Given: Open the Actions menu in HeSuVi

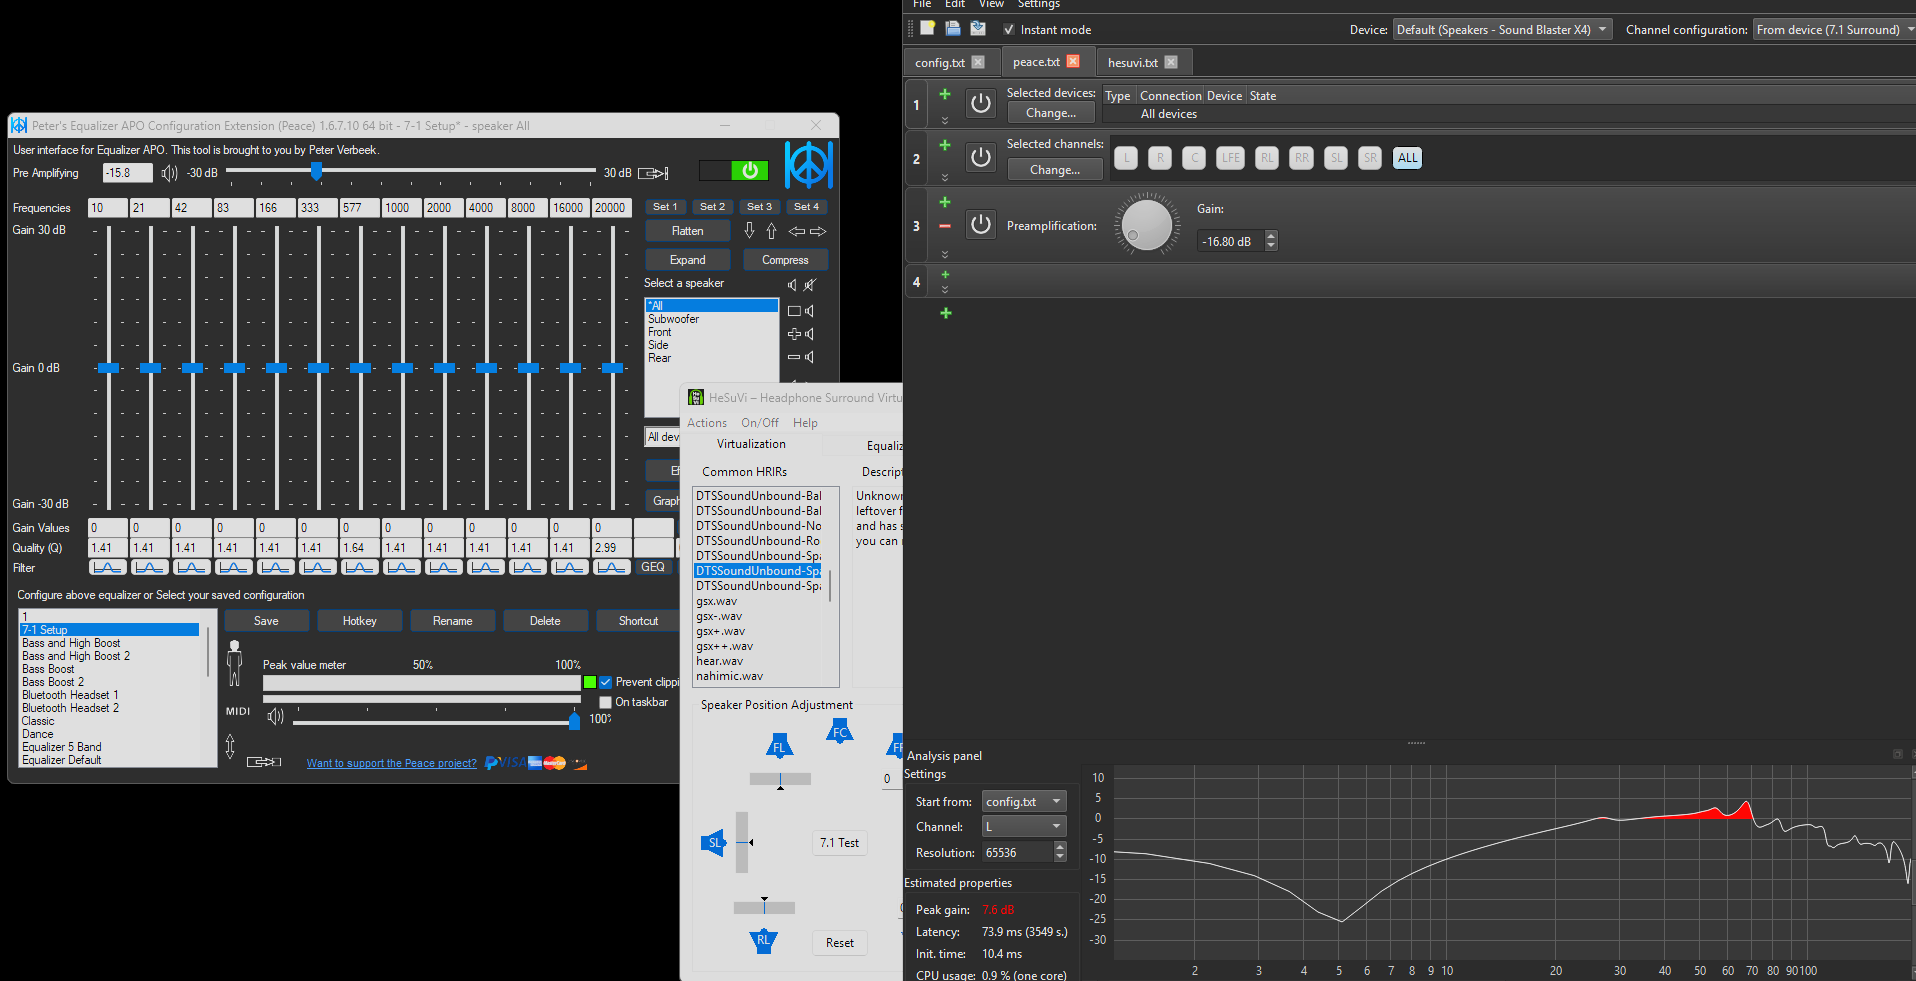Looking at the screenshot, I should pyautogui.click(x=707, y=423).
